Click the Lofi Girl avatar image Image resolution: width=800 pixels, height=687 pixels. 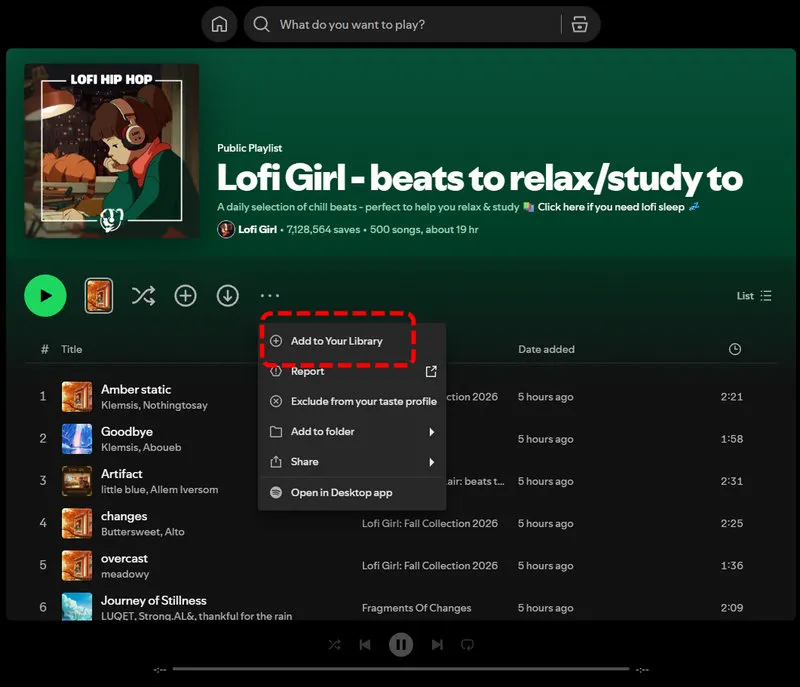(x=226, y=230)
